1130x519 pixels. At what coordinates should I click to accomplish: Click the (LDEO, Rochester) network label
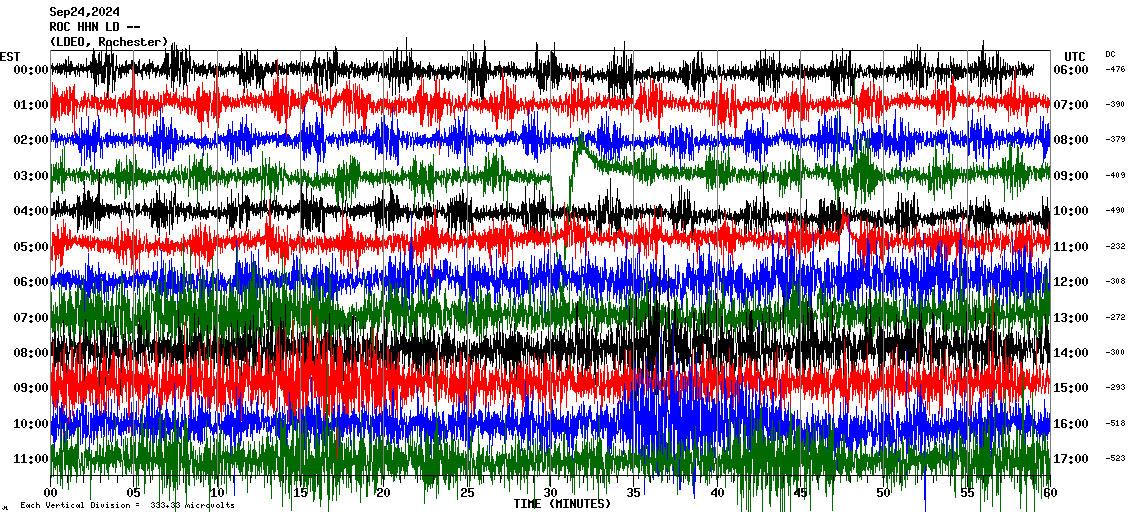coord(109,42)
